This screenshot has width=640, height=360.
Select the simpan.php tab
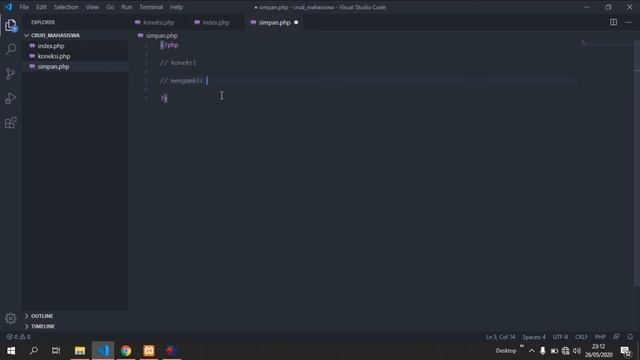click(274, 22)
